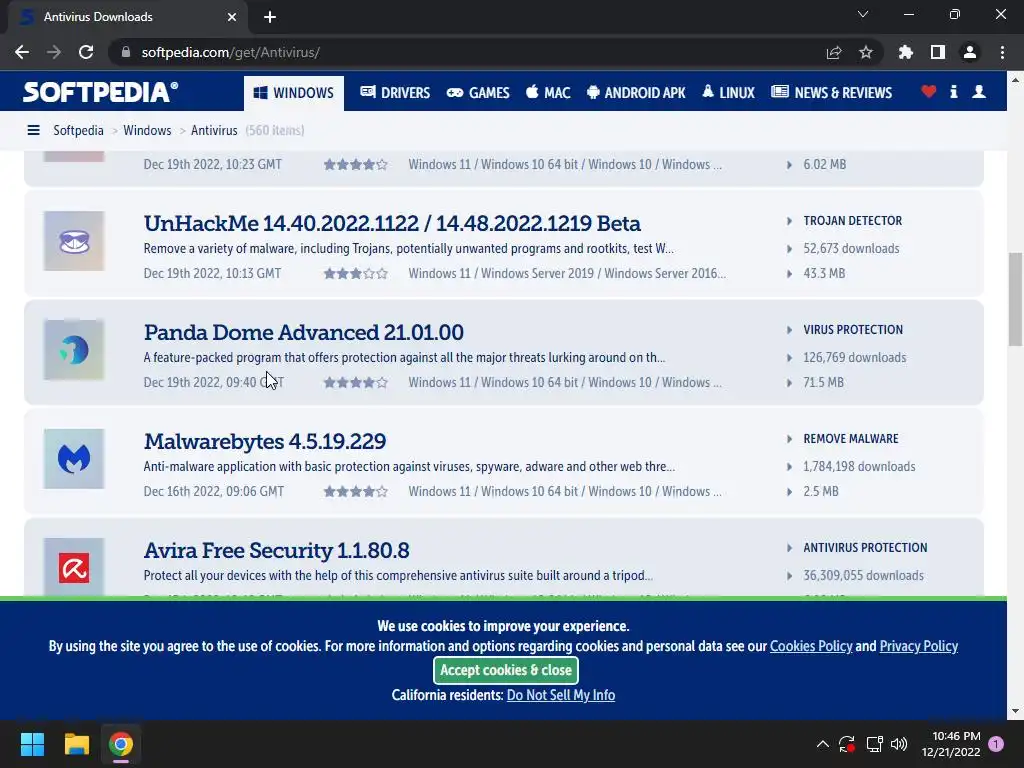Open the DRIVERS navigation section
The image size is (1024, 768).
click(395, 93)
